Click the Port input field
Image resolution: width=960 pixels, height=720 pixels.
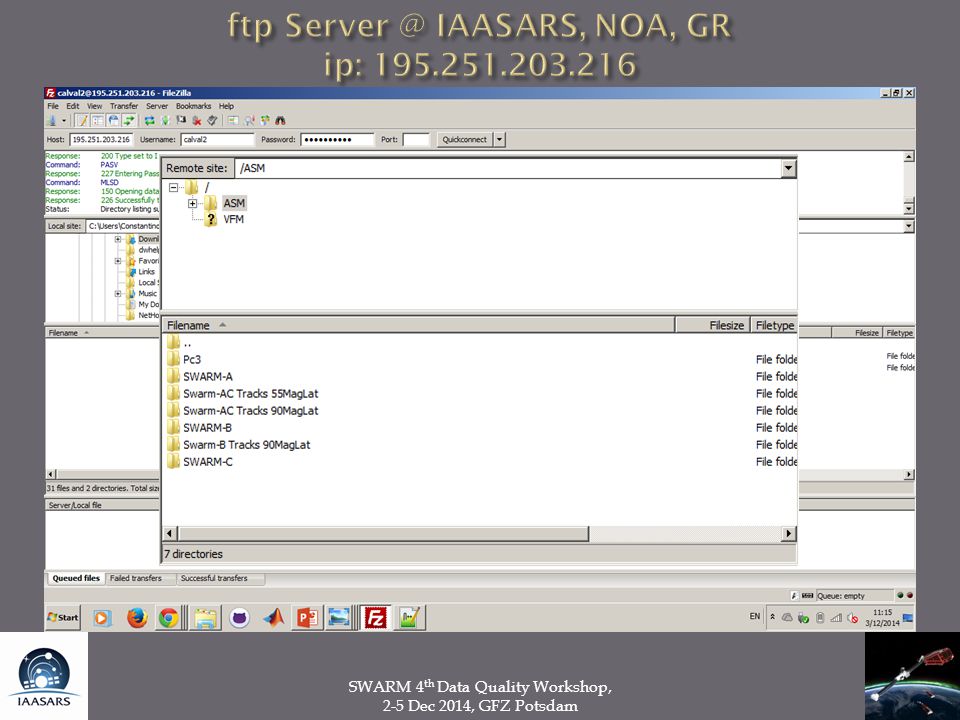[416, 140]
